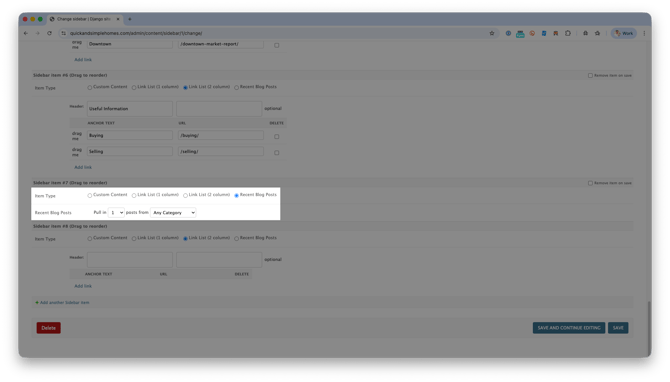This screenshot has height=382, width=670.
Task: Tick delete checkbox for Buying link
Action: coord(277,137)
